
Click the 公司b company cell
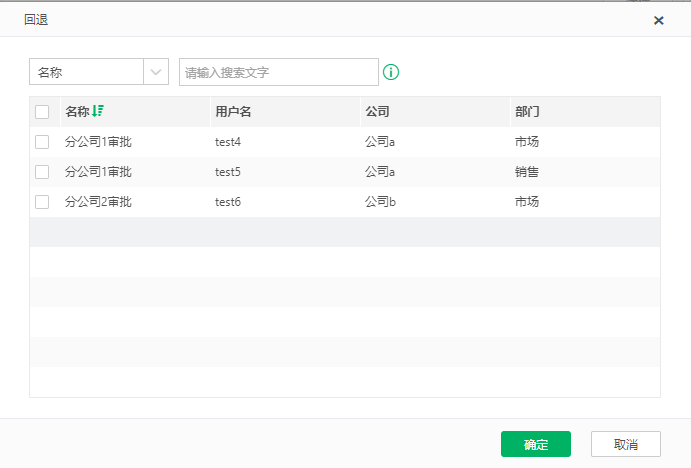(x=380, y=202)
